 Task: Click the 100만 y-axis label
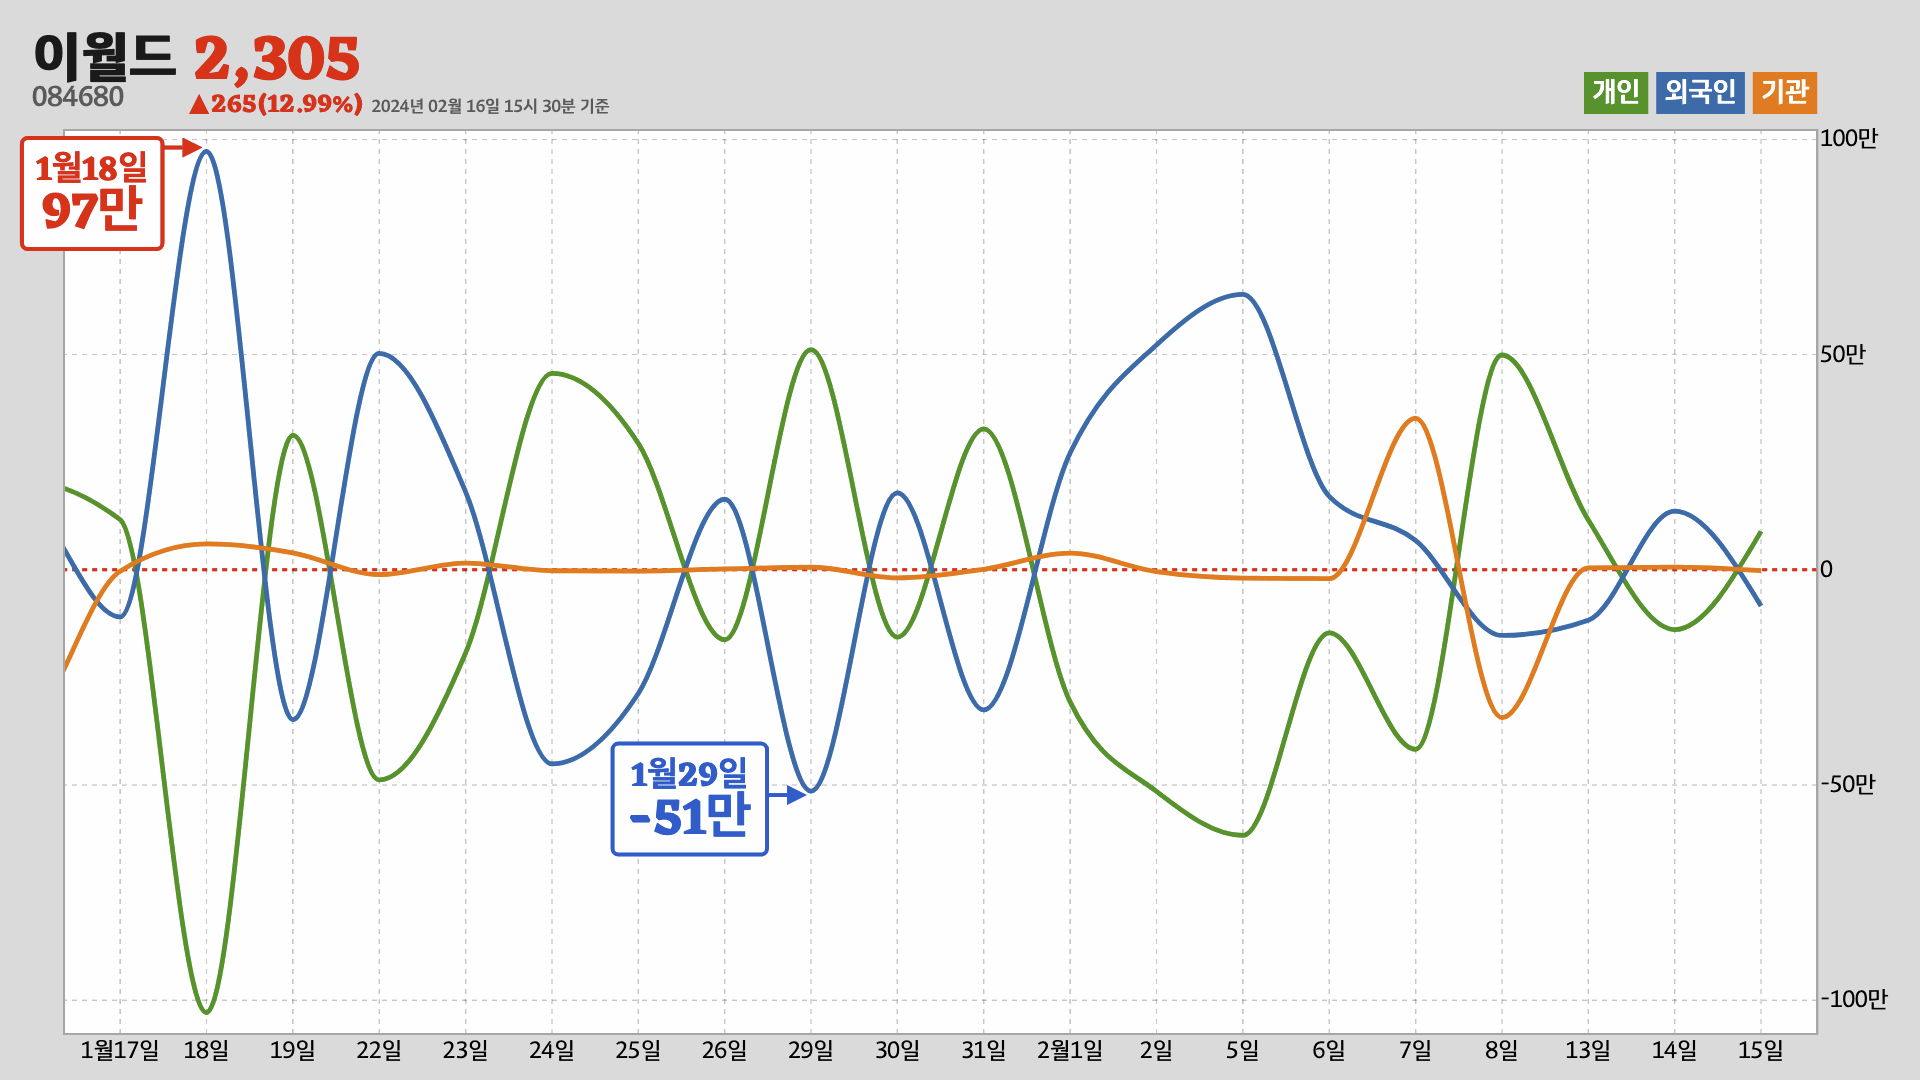[1849, 139]
